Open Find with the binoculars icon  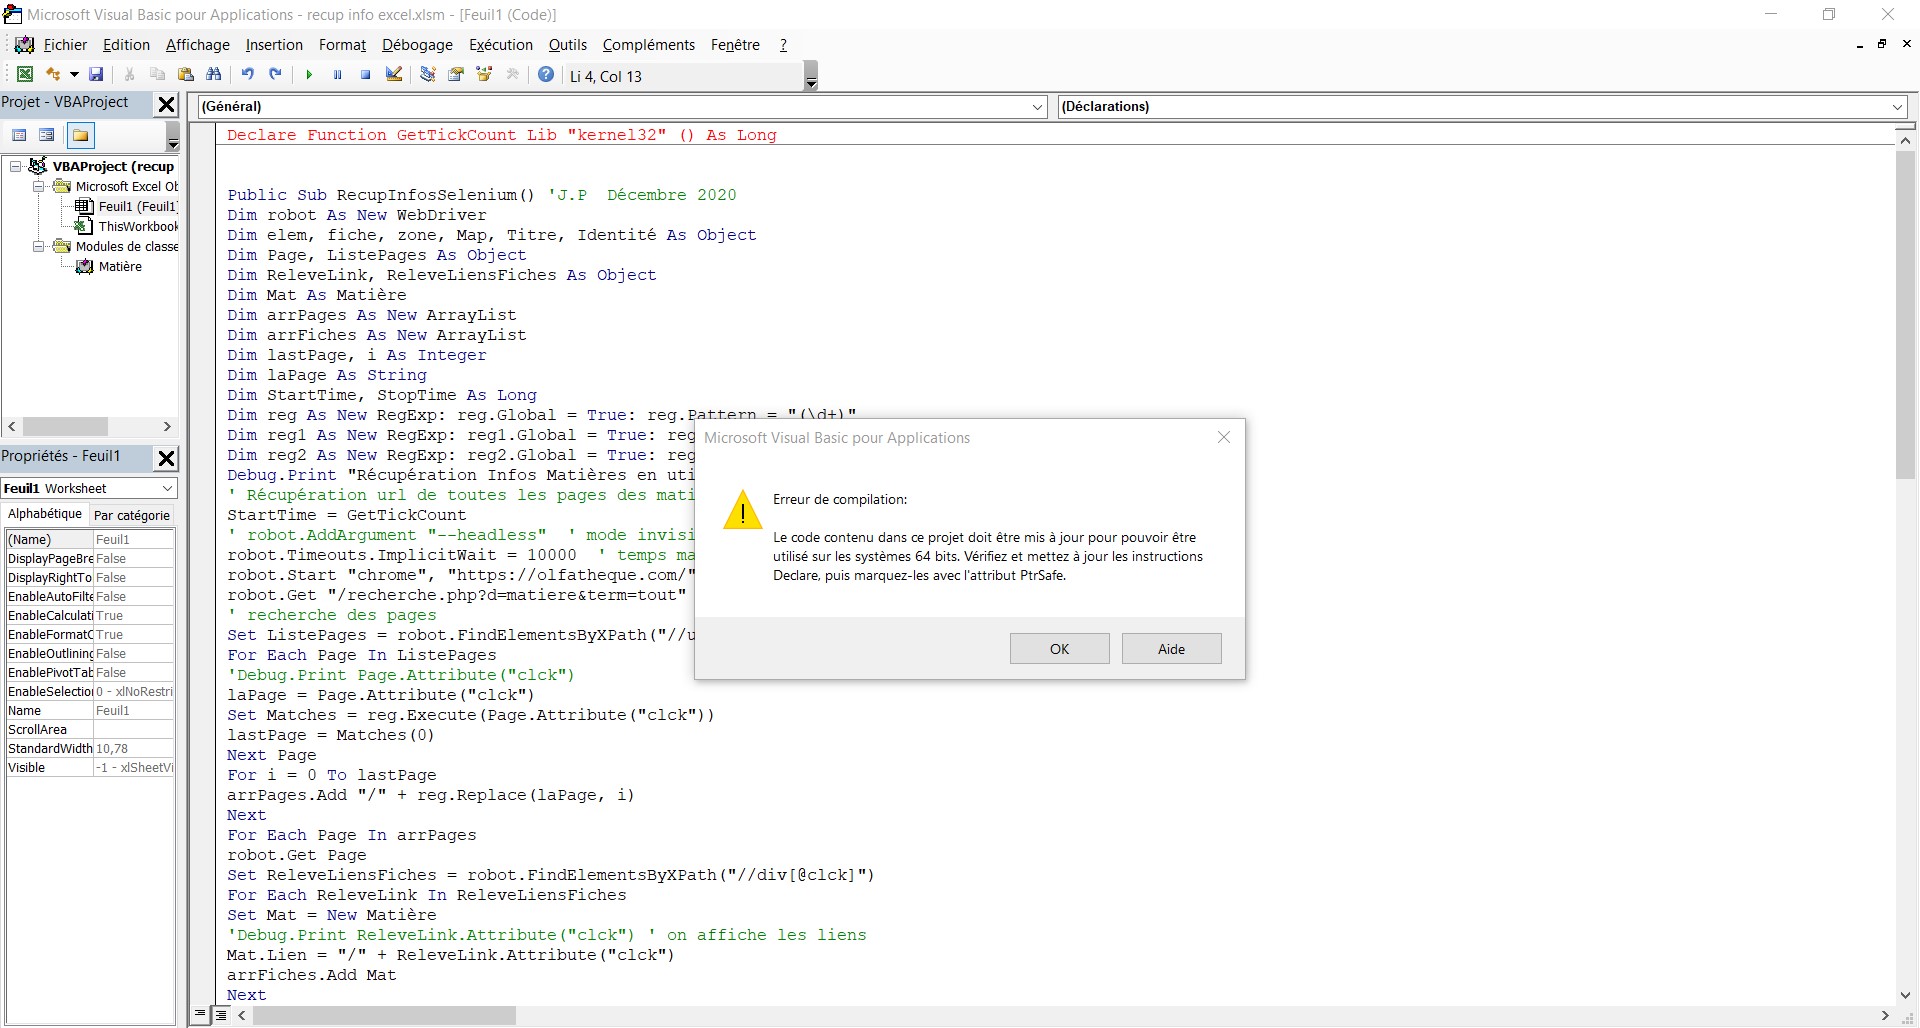[x=213, y=75]
